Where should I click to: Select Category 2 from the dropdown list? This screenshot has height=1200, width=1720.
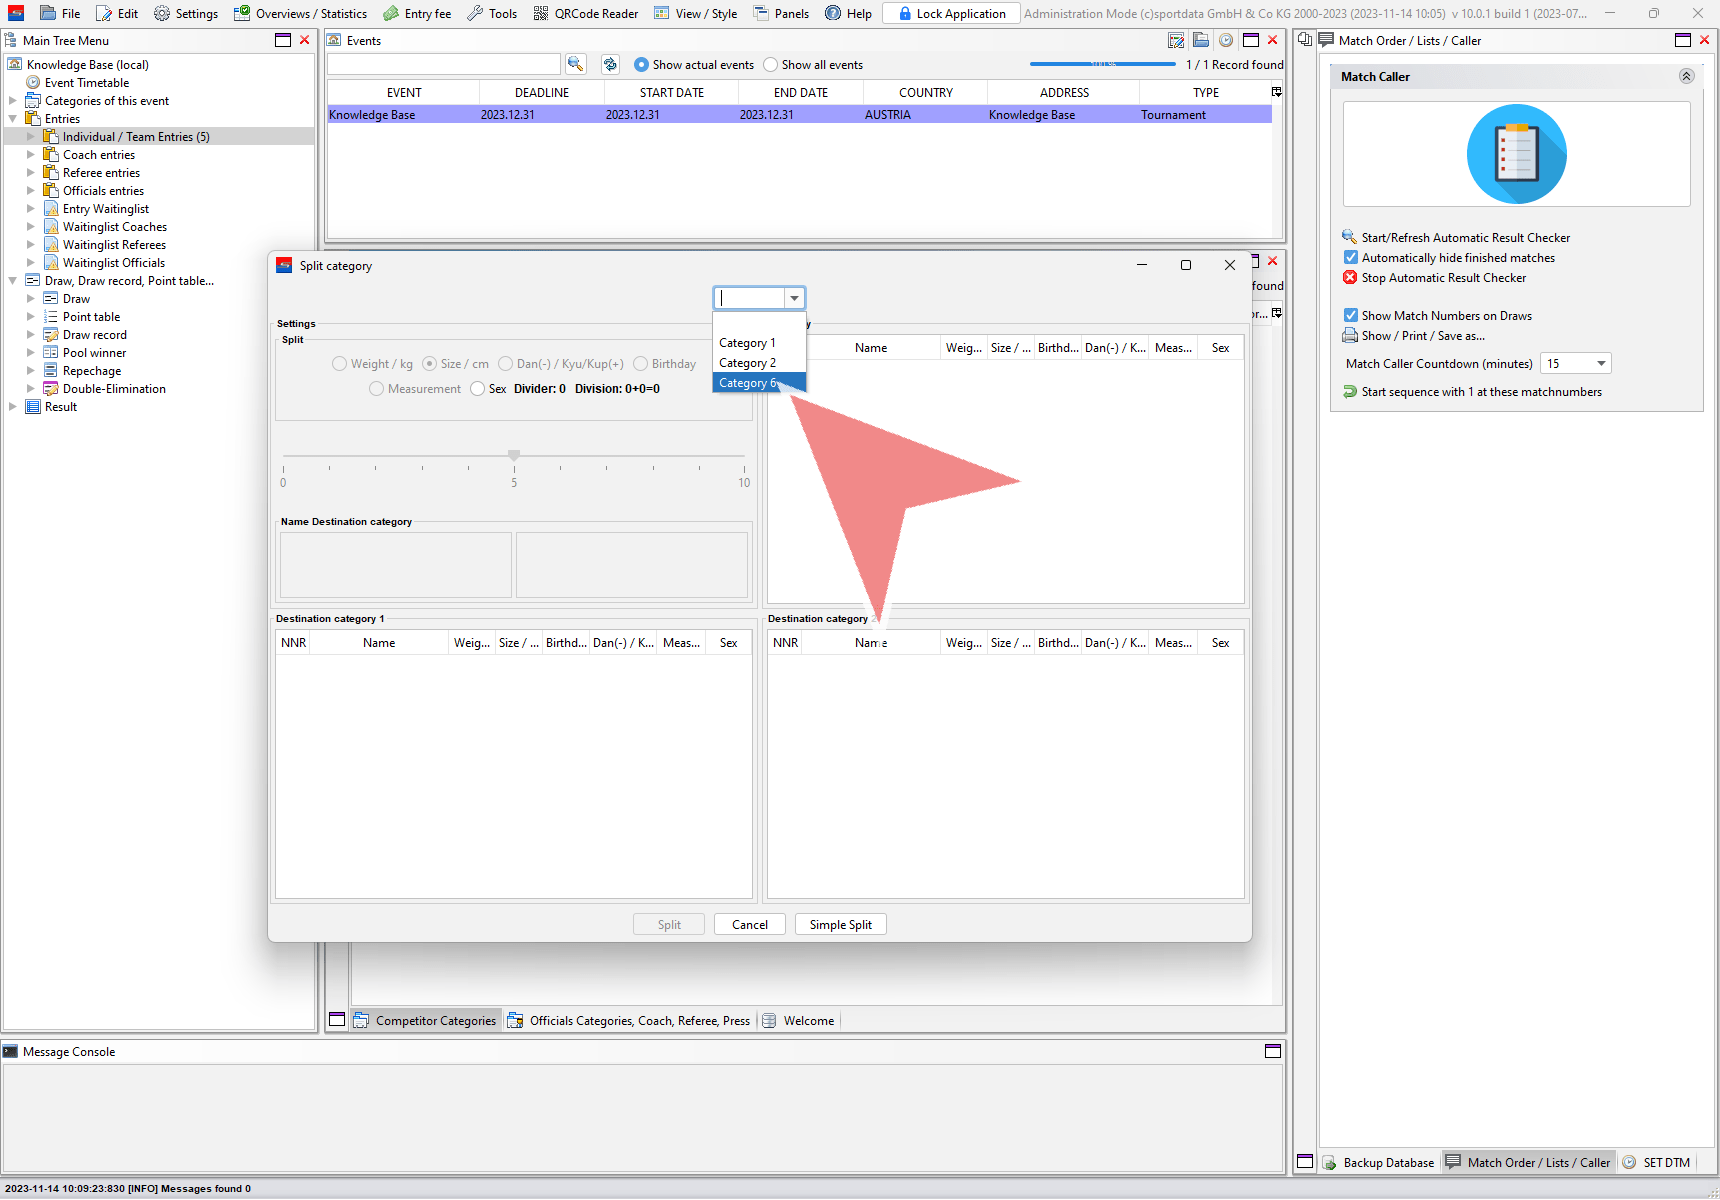point(747,363)
